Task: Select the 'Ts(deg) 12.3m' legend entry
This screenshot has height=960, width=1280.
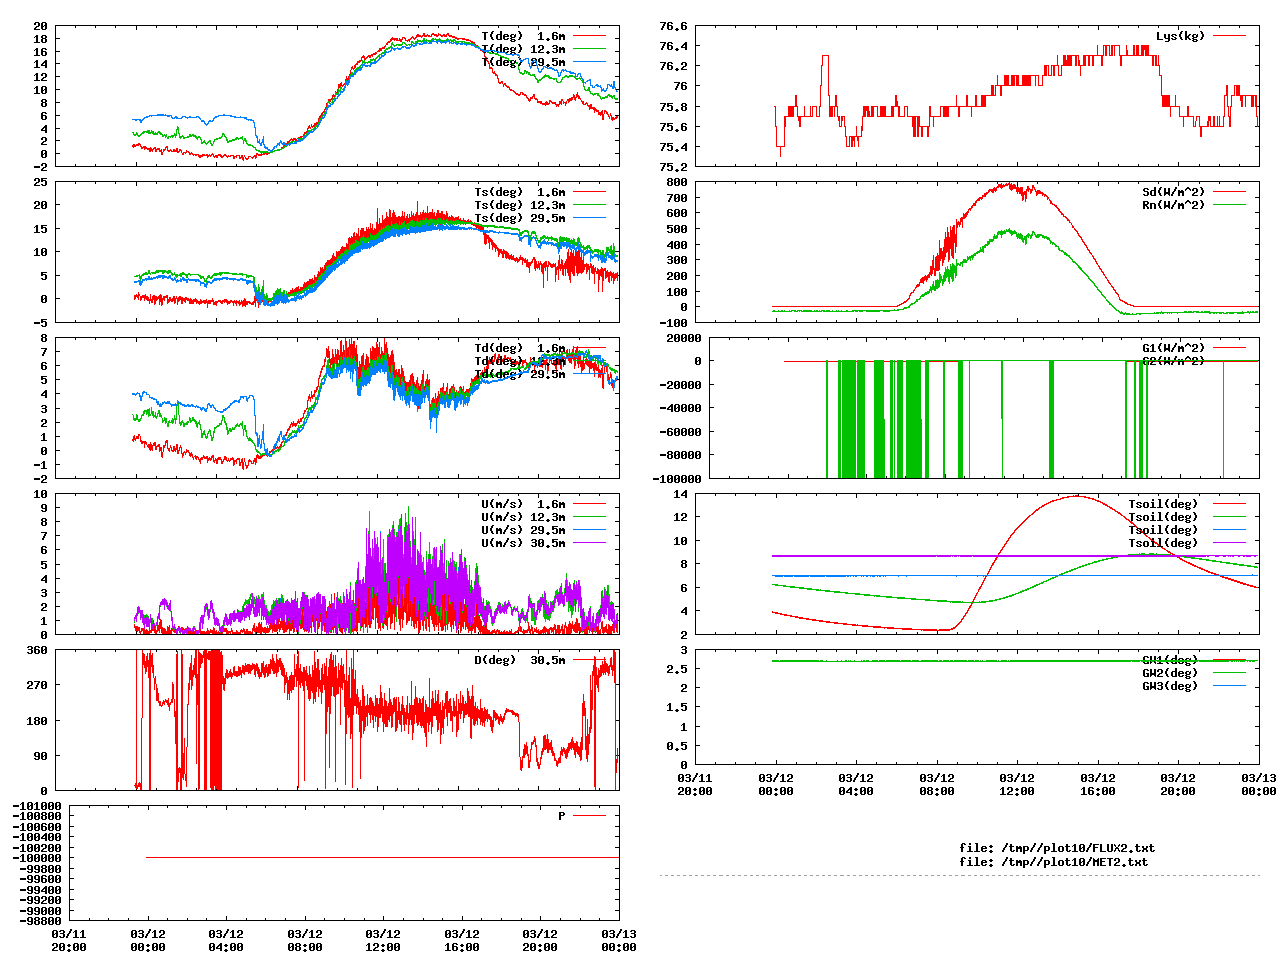Action: point(519,205)
